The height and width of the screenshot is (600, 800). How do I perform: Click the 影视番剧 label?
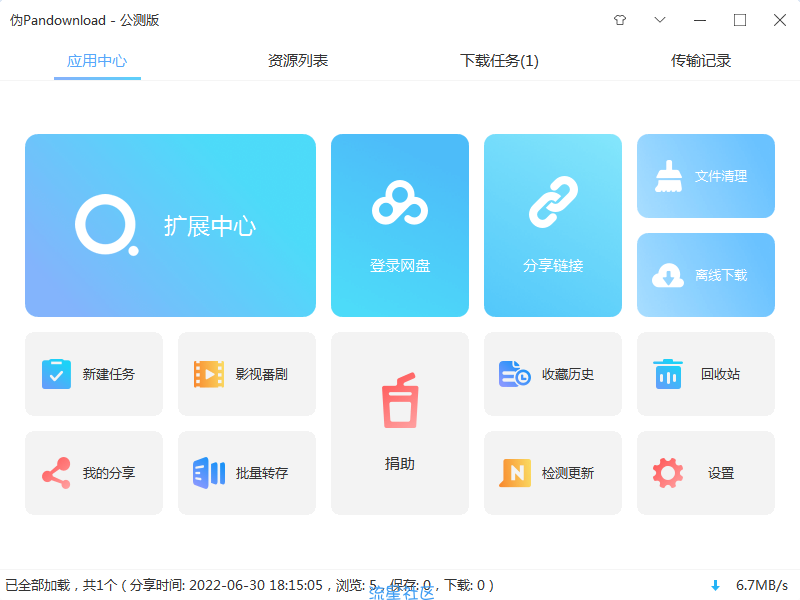click(x=262, y=374)
